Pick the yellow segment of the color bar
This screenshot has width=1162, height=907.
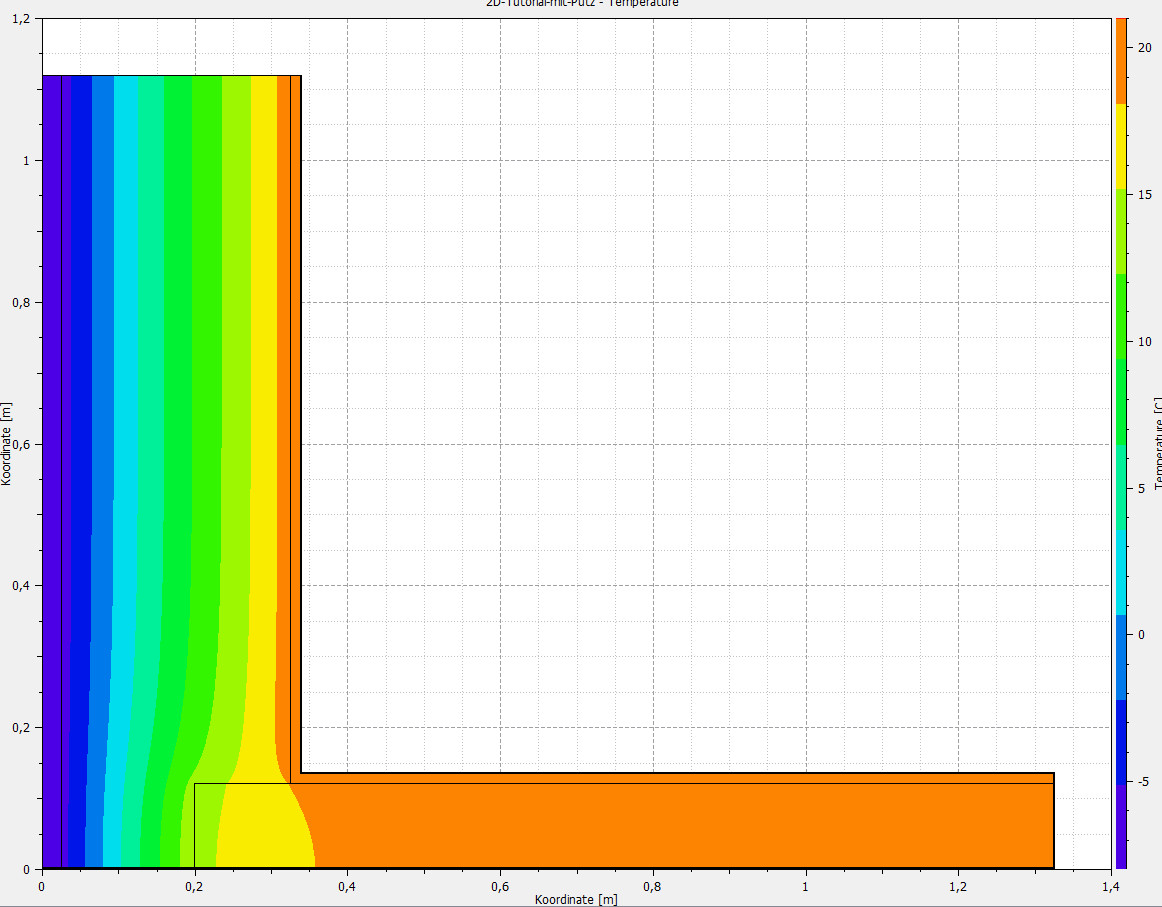tap(1121, 146)
